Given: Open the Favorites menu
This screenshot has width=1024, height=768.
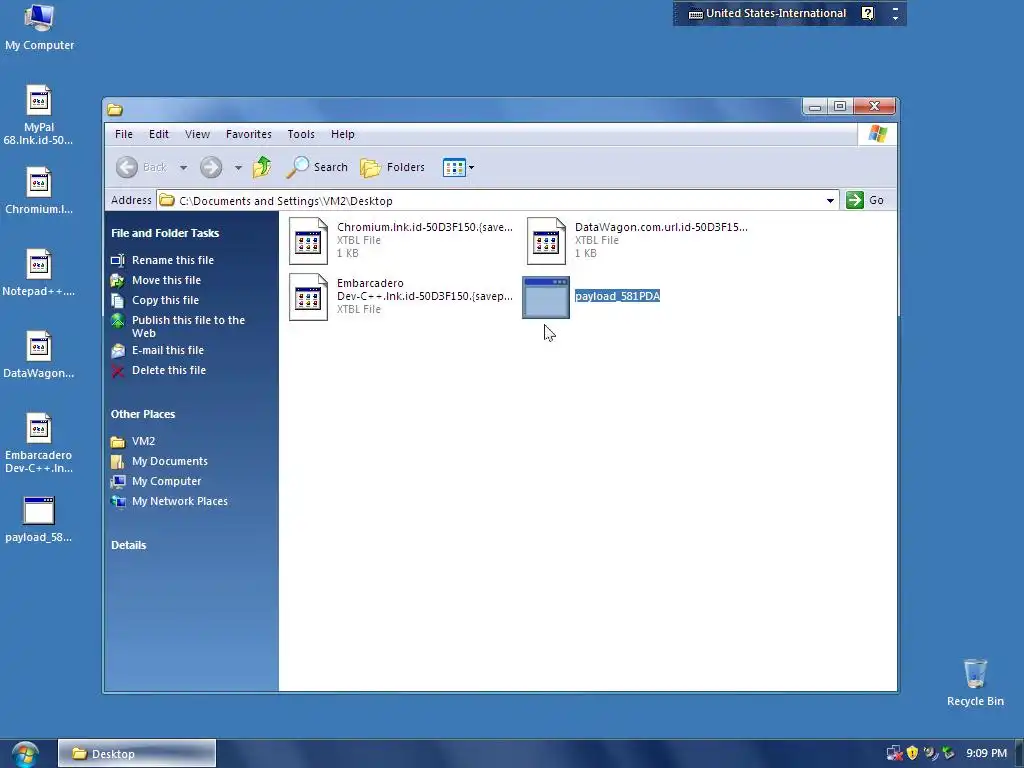Looking at the screenshot, I should tap(249, 134).
